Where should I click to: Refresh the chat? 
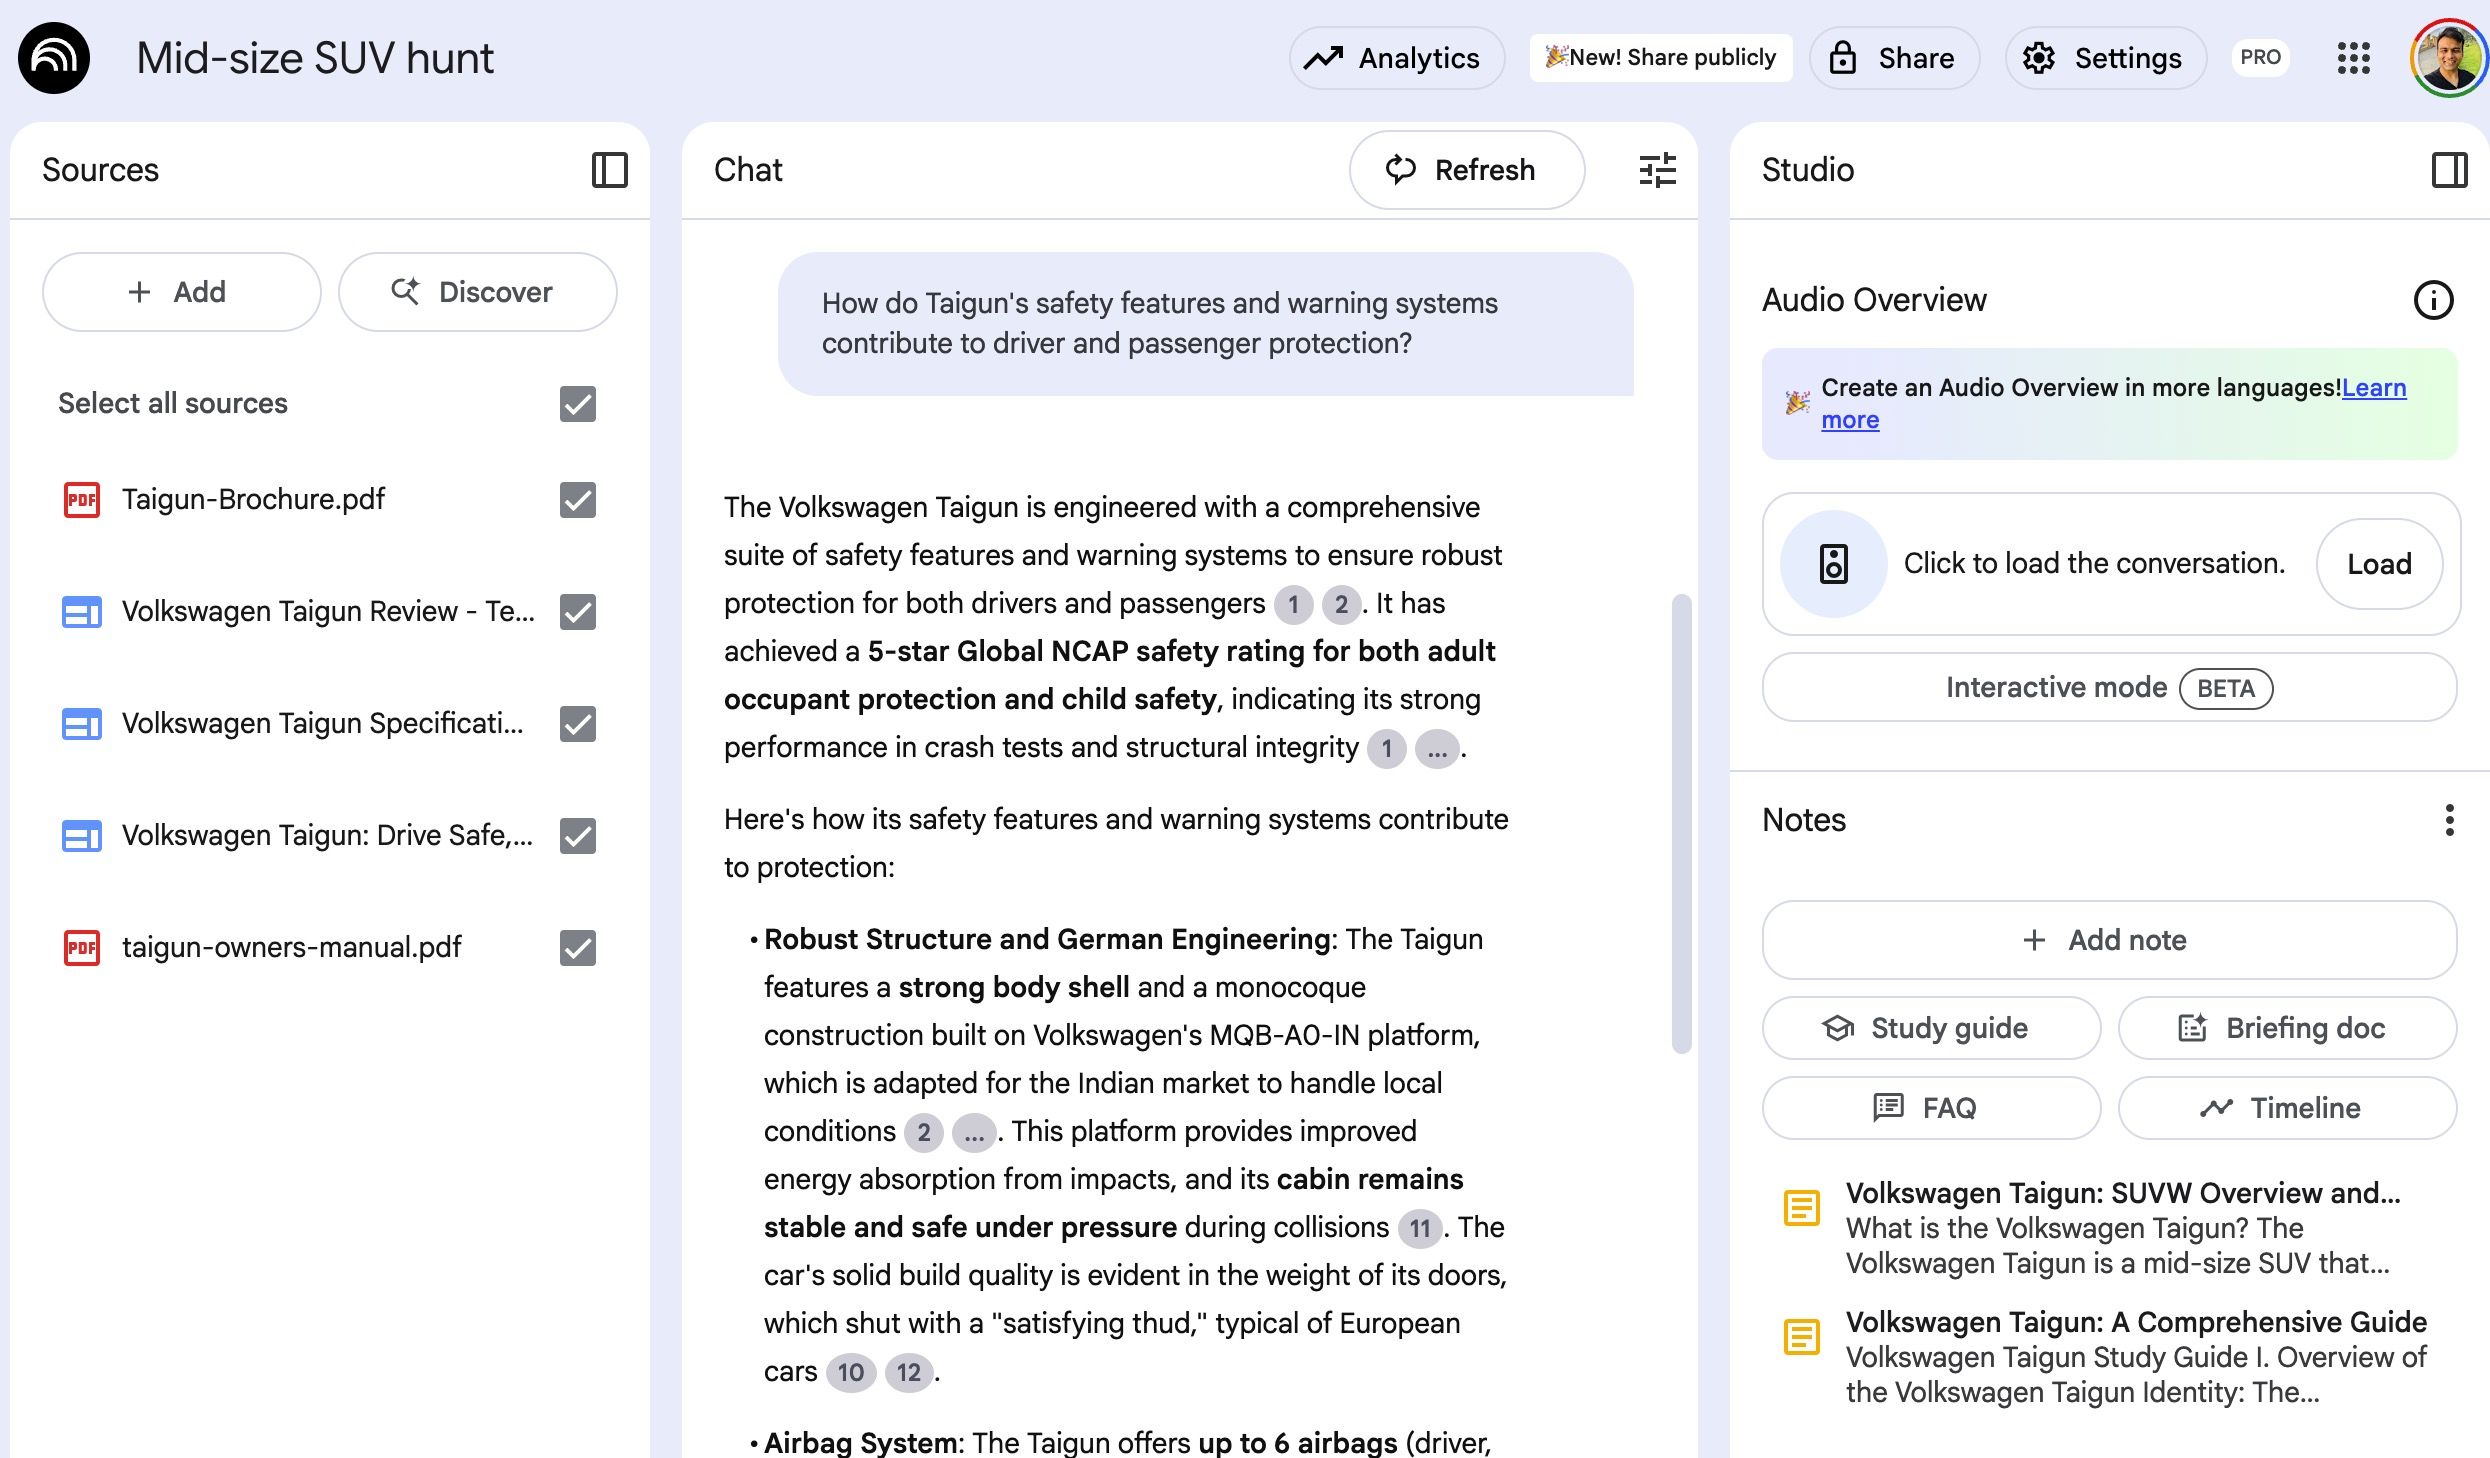click(1466, 170)
